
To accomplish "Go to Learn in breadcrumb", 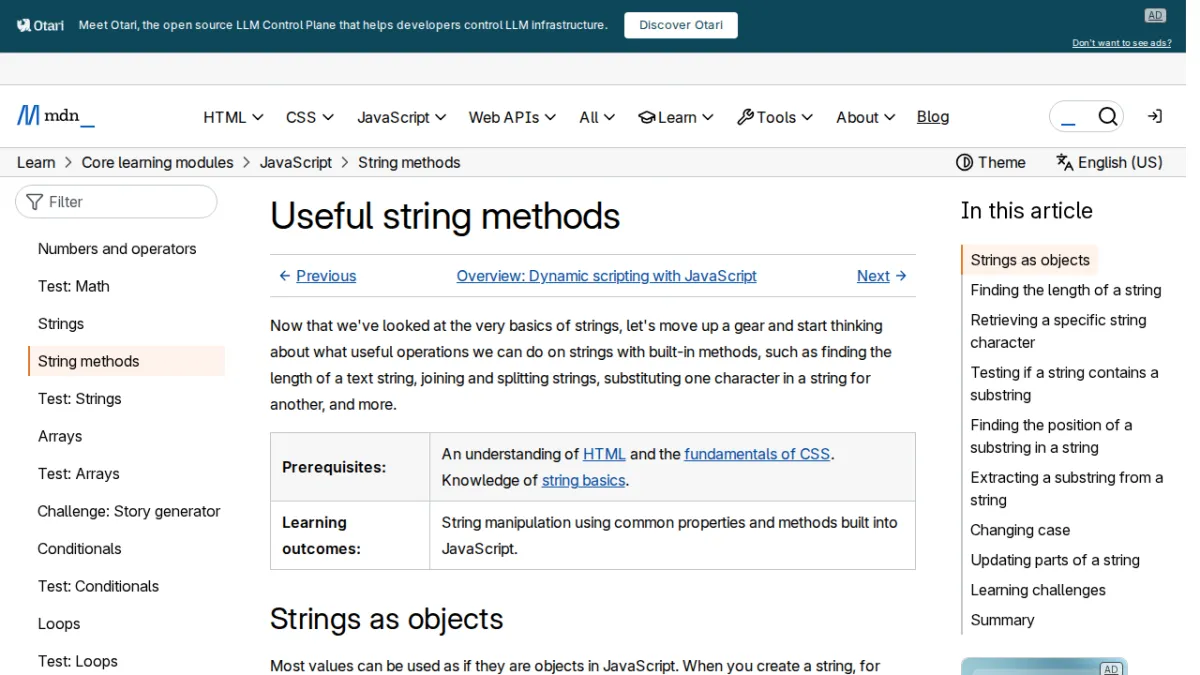I will click(x=36, y=162).
